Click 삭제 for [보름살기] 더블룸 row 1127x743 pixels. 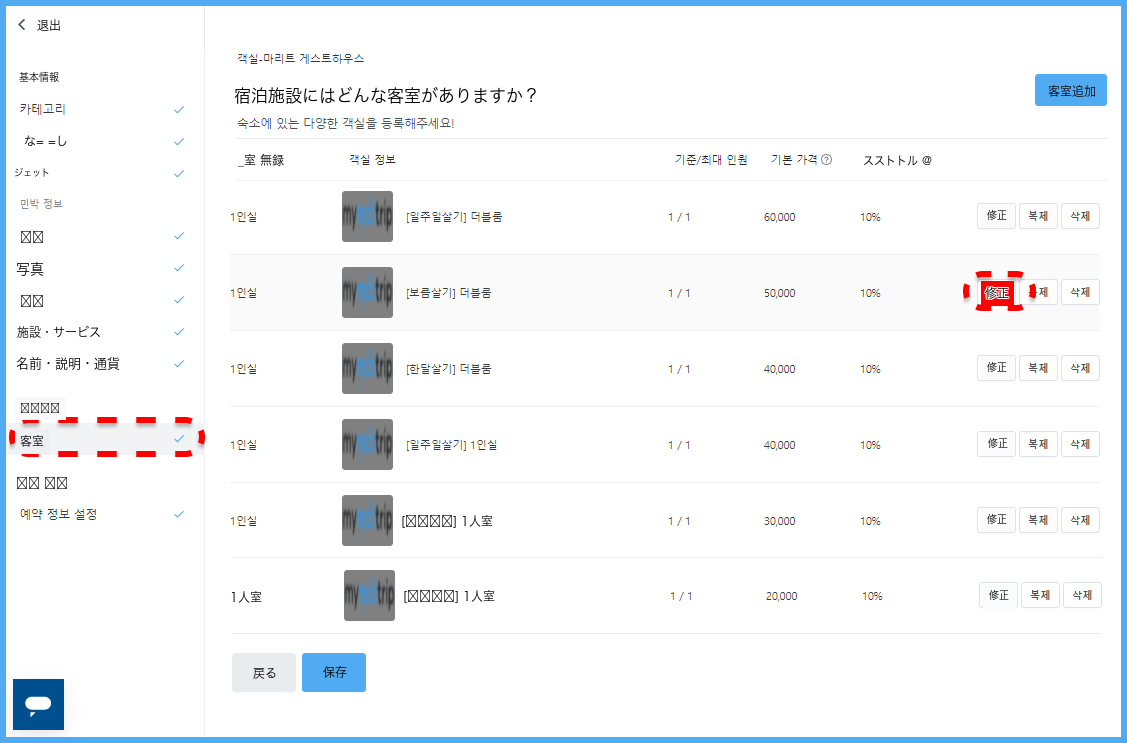pos(1080,292)
